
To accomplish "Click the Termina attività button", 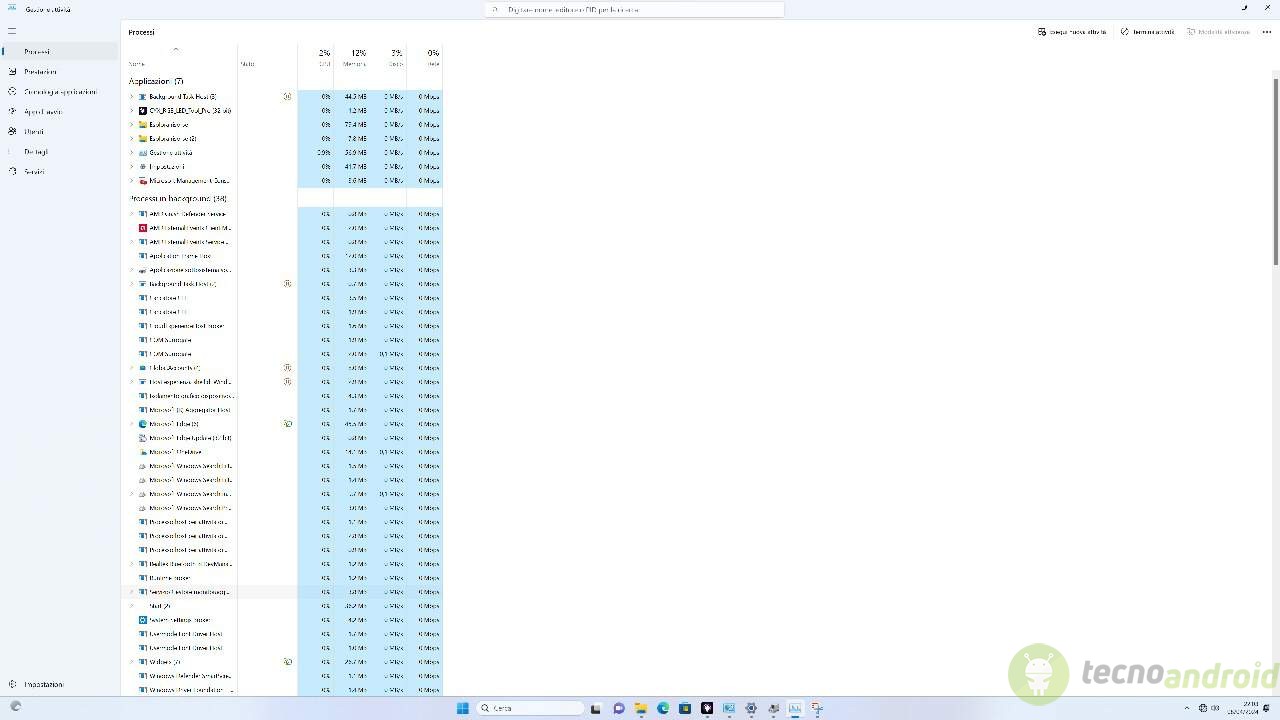I will (x=1147, y=32).
